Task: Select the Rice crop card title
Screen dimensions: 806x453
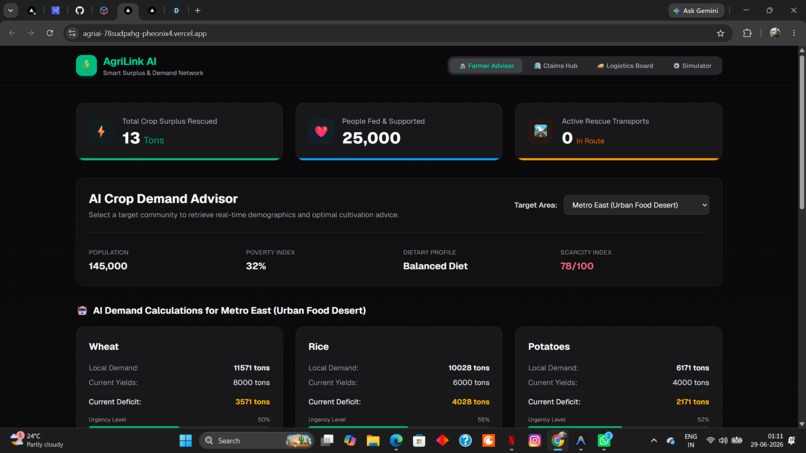Action: [318, 347]
